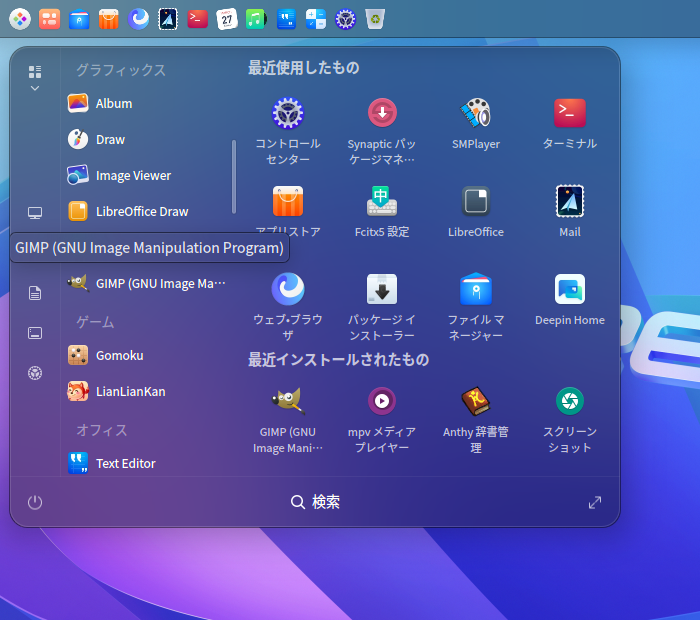Open File Manager from the dock

(79, 19)
